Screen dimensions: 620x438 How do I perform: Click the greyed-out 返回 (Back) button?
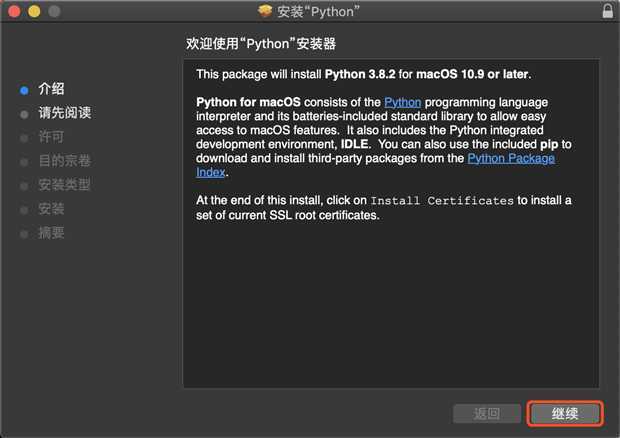point(487,414)
